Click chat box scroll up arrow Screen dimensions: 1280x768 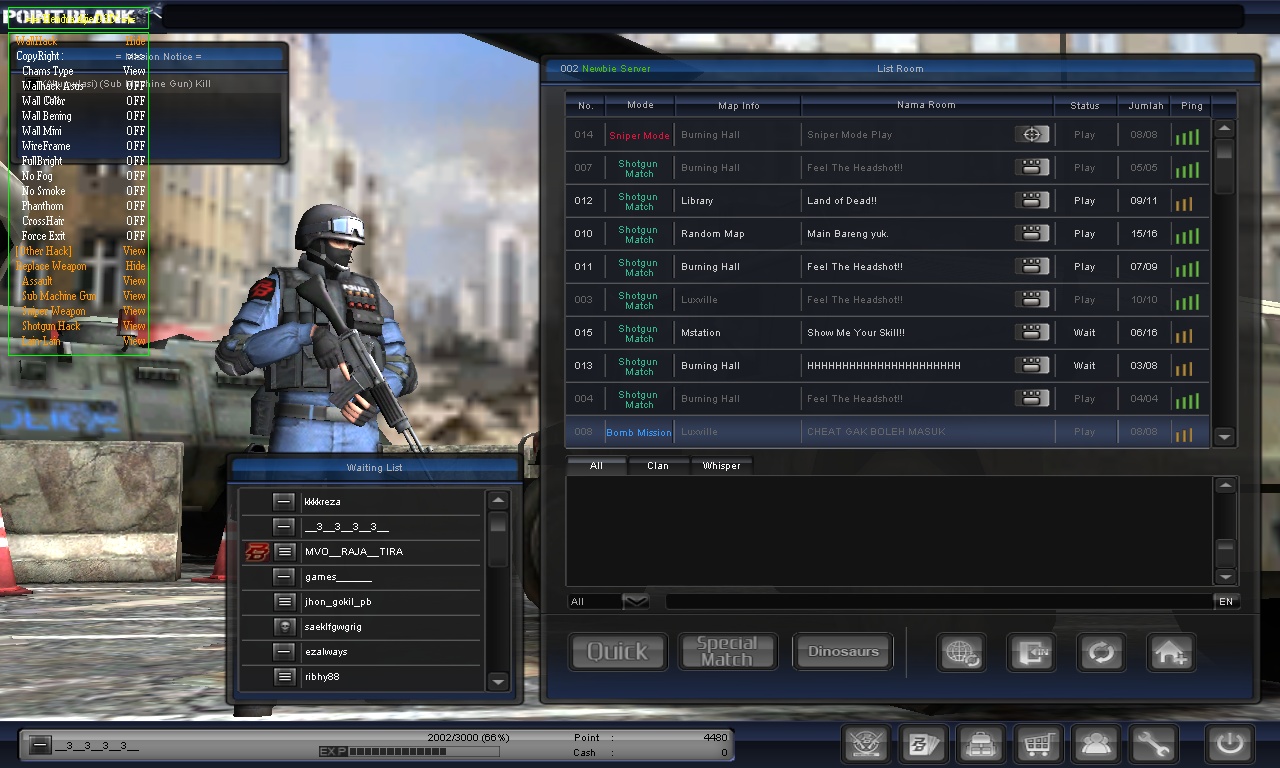coord(1225,485)
